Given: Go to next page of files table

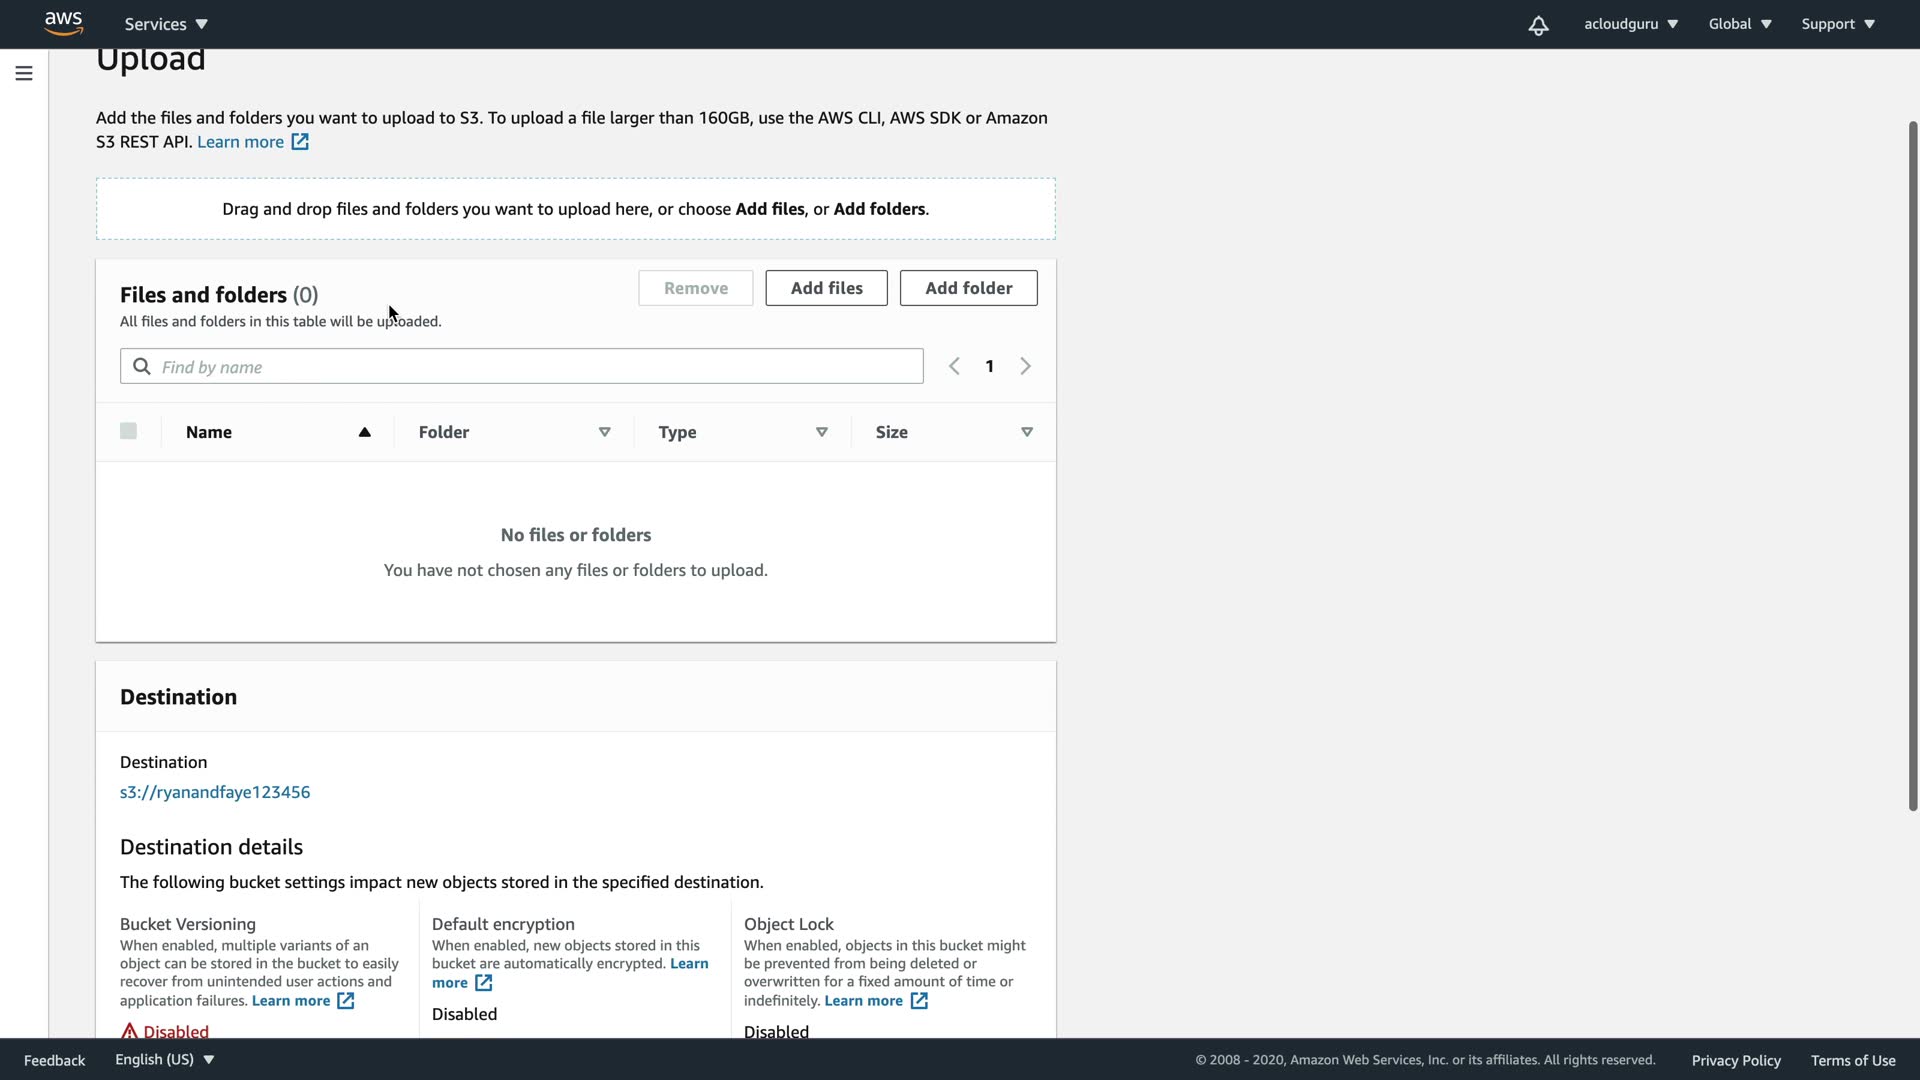Looking at the screenshot, I should tap(1025, 366).
